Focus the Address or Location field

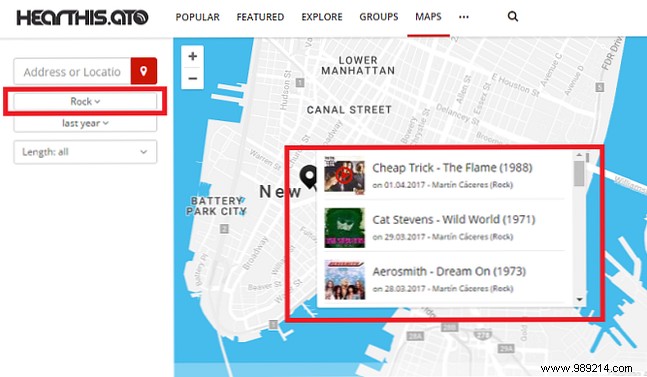pyautogui.click(x=72, y=71)
